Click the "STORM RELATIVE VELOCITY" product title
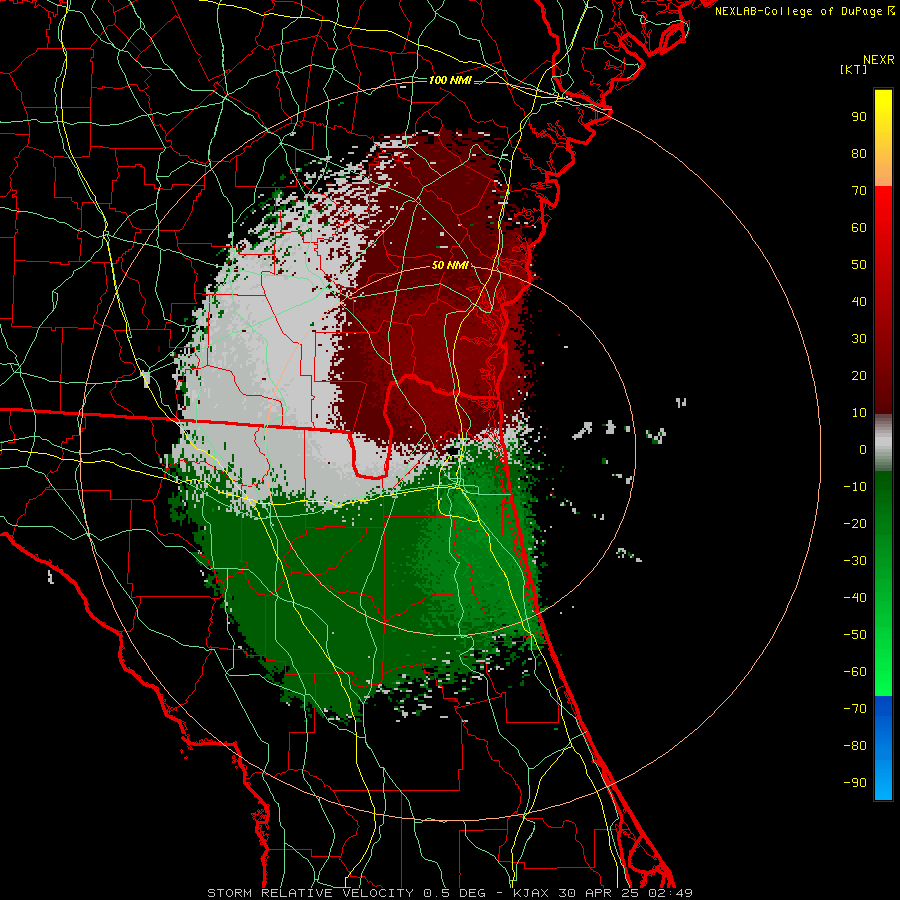 (310, 893)
